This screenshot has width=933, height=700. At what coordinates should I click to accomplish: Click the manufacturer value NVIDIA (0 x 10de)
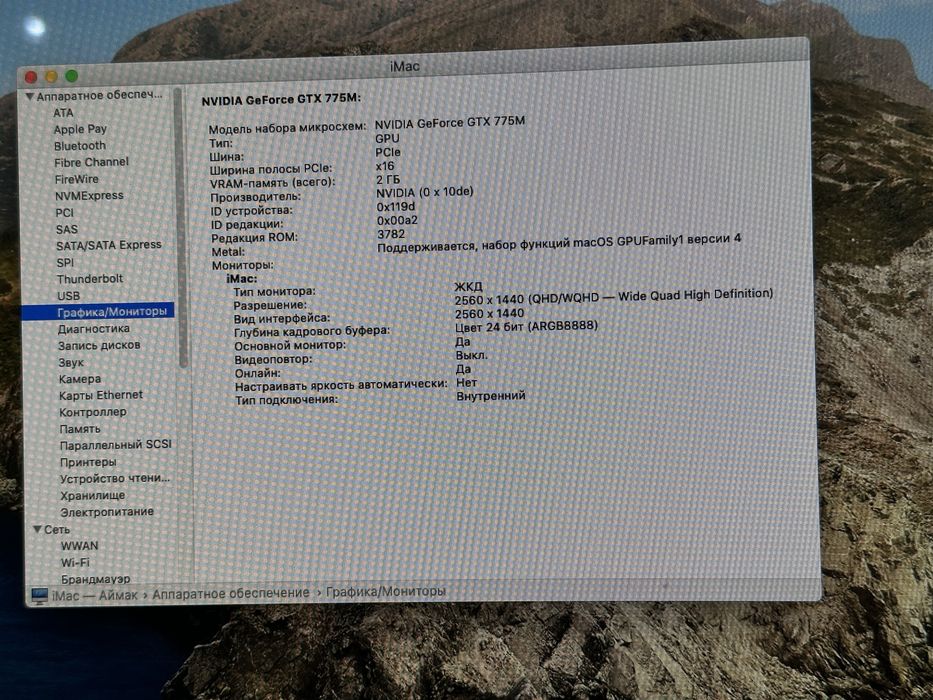click(x=425, y=192)
